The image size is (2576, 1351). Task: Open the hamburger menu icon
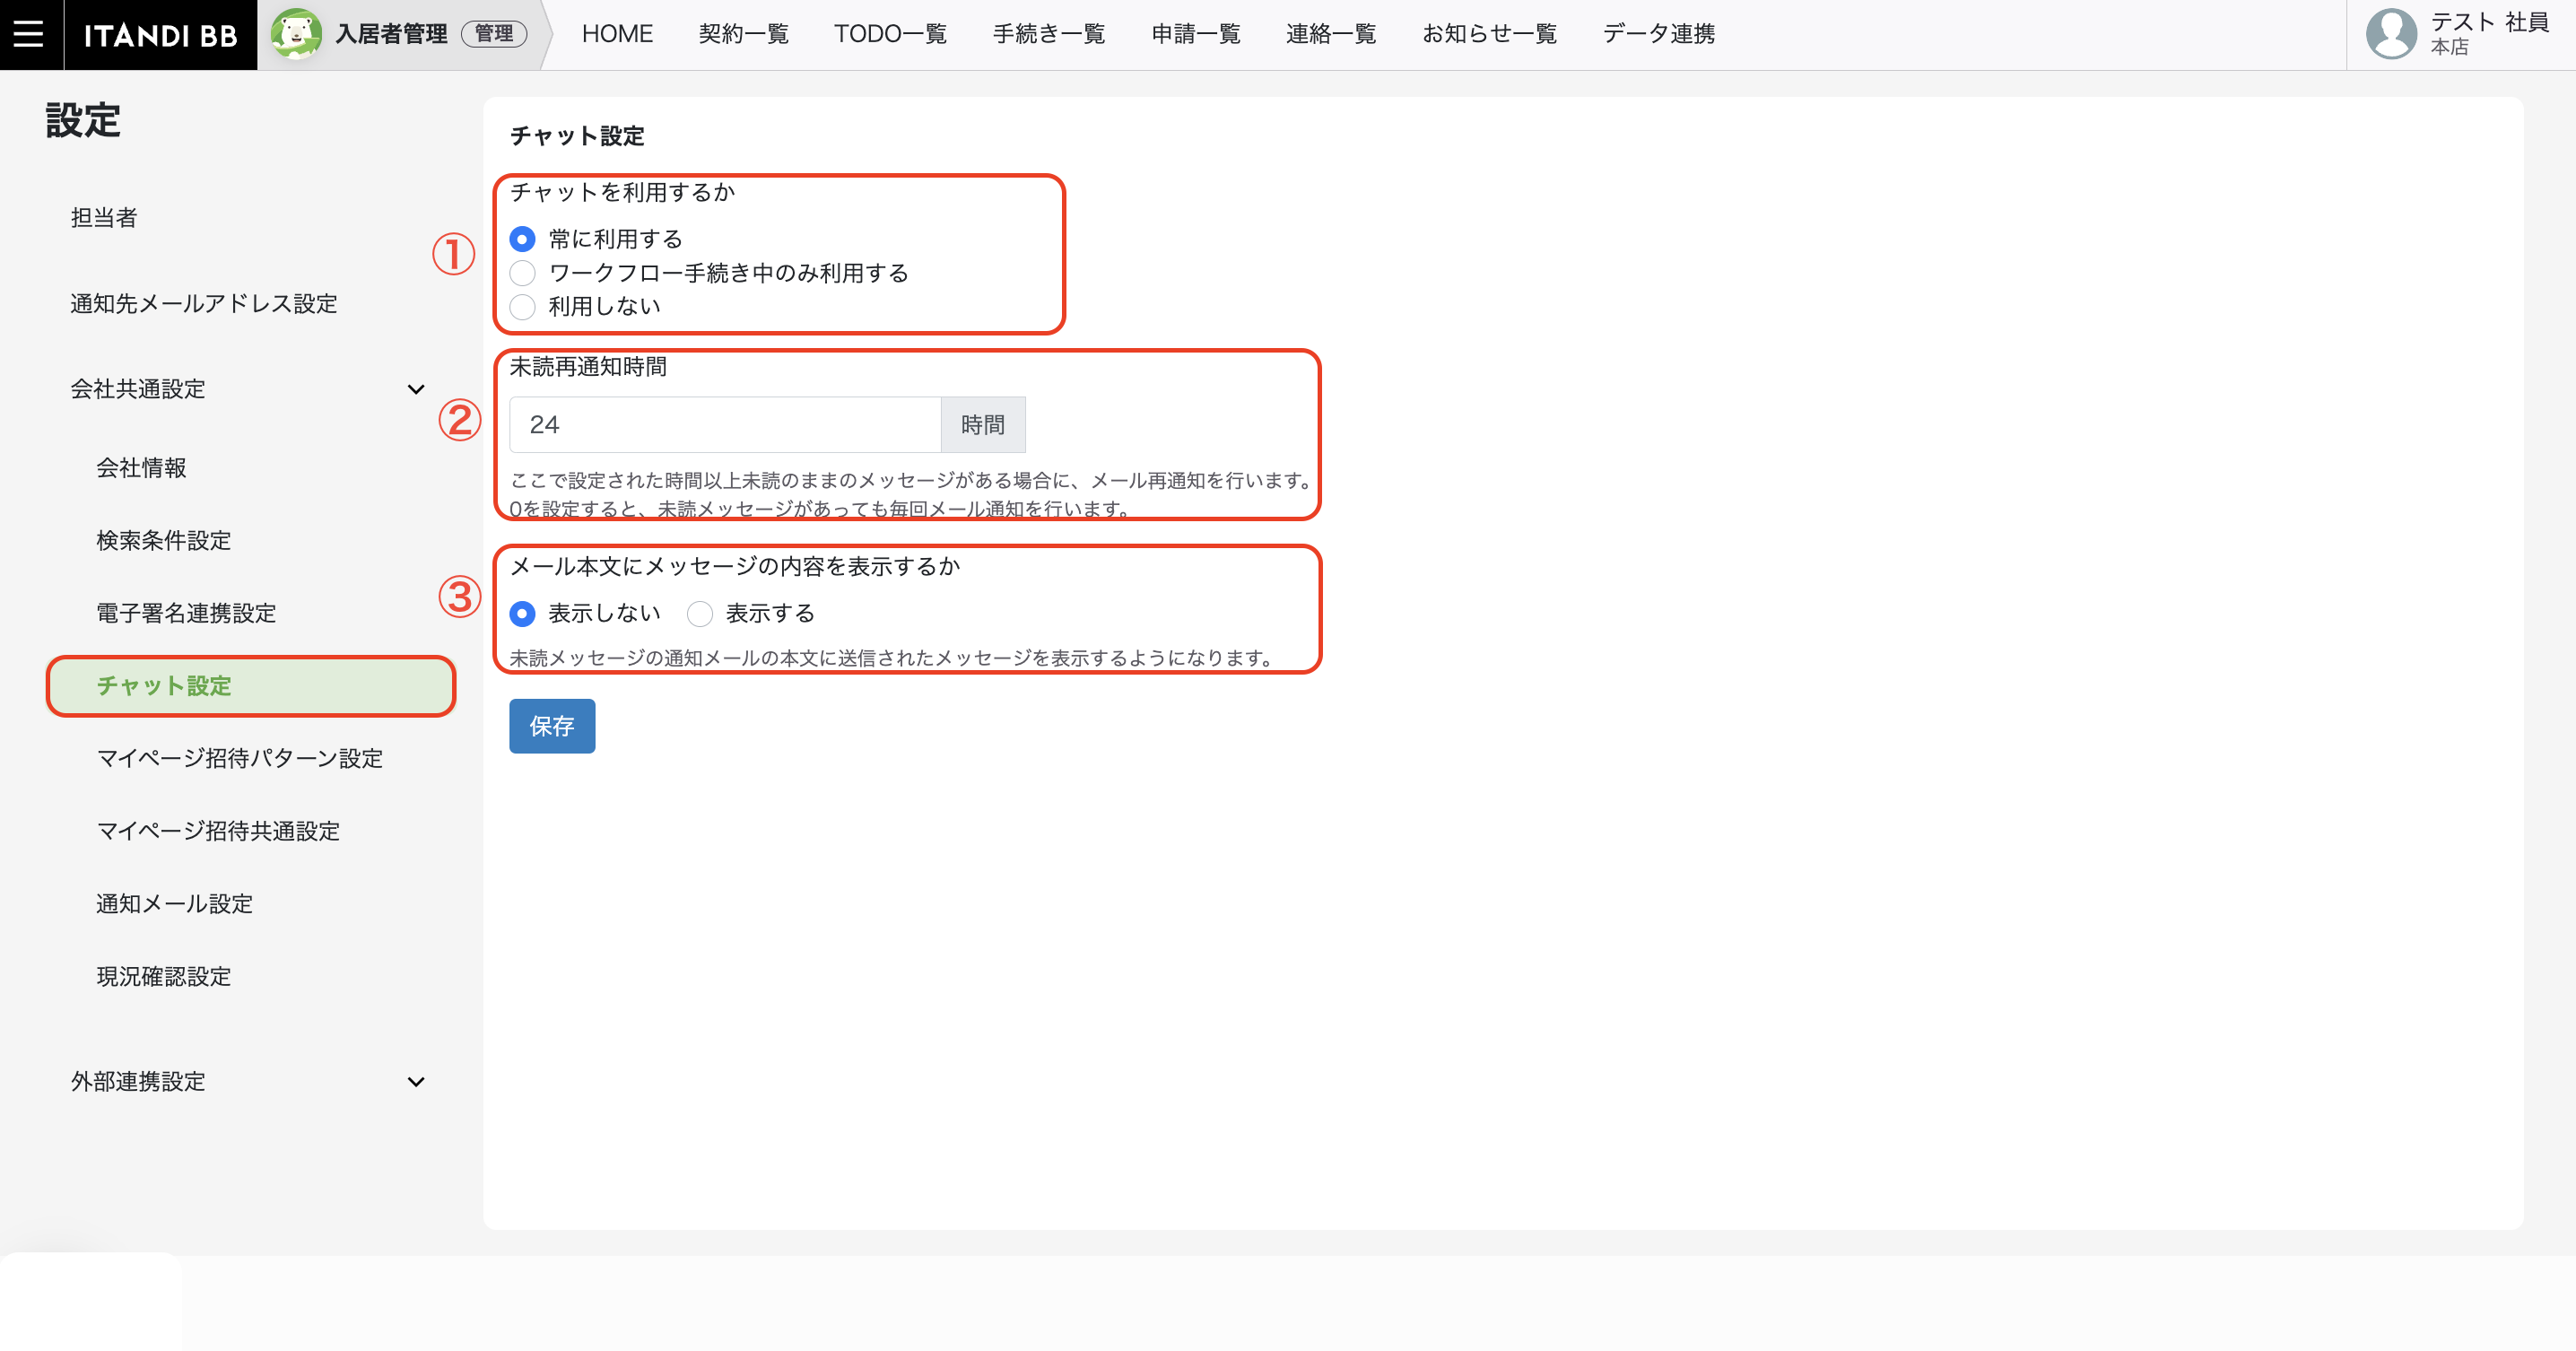pyautogui.click(x=29, y=34)
